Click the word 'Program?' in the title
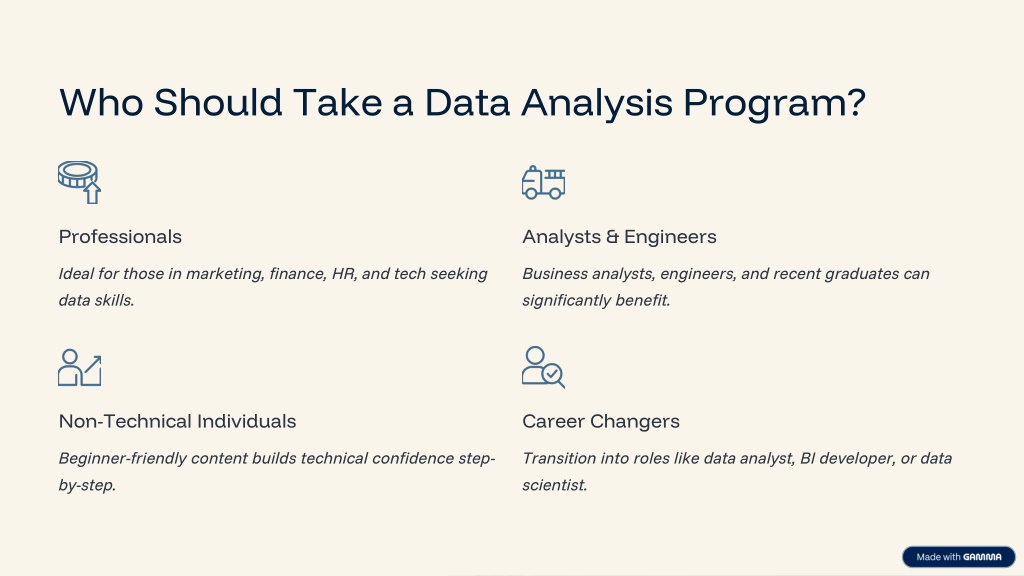 point(775,104)
